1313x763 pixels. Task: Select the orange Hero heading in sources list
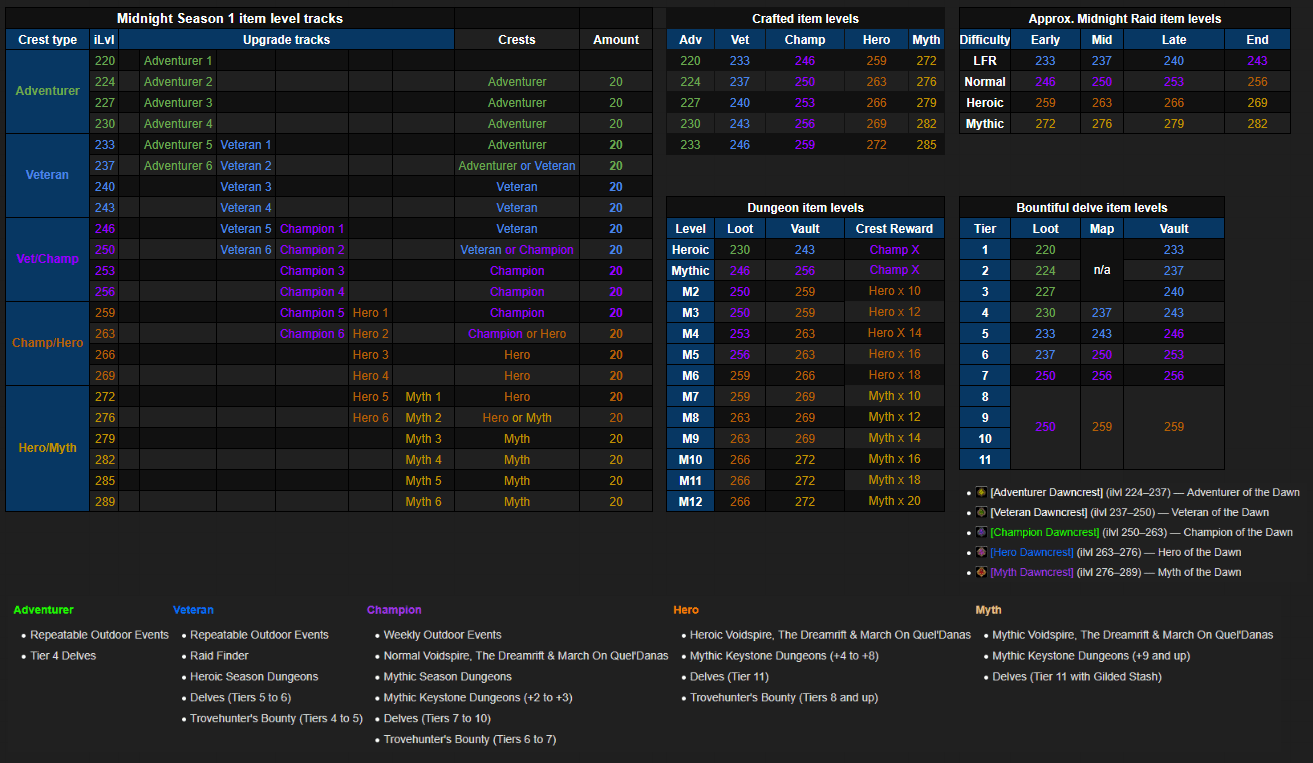click(686, 610)
